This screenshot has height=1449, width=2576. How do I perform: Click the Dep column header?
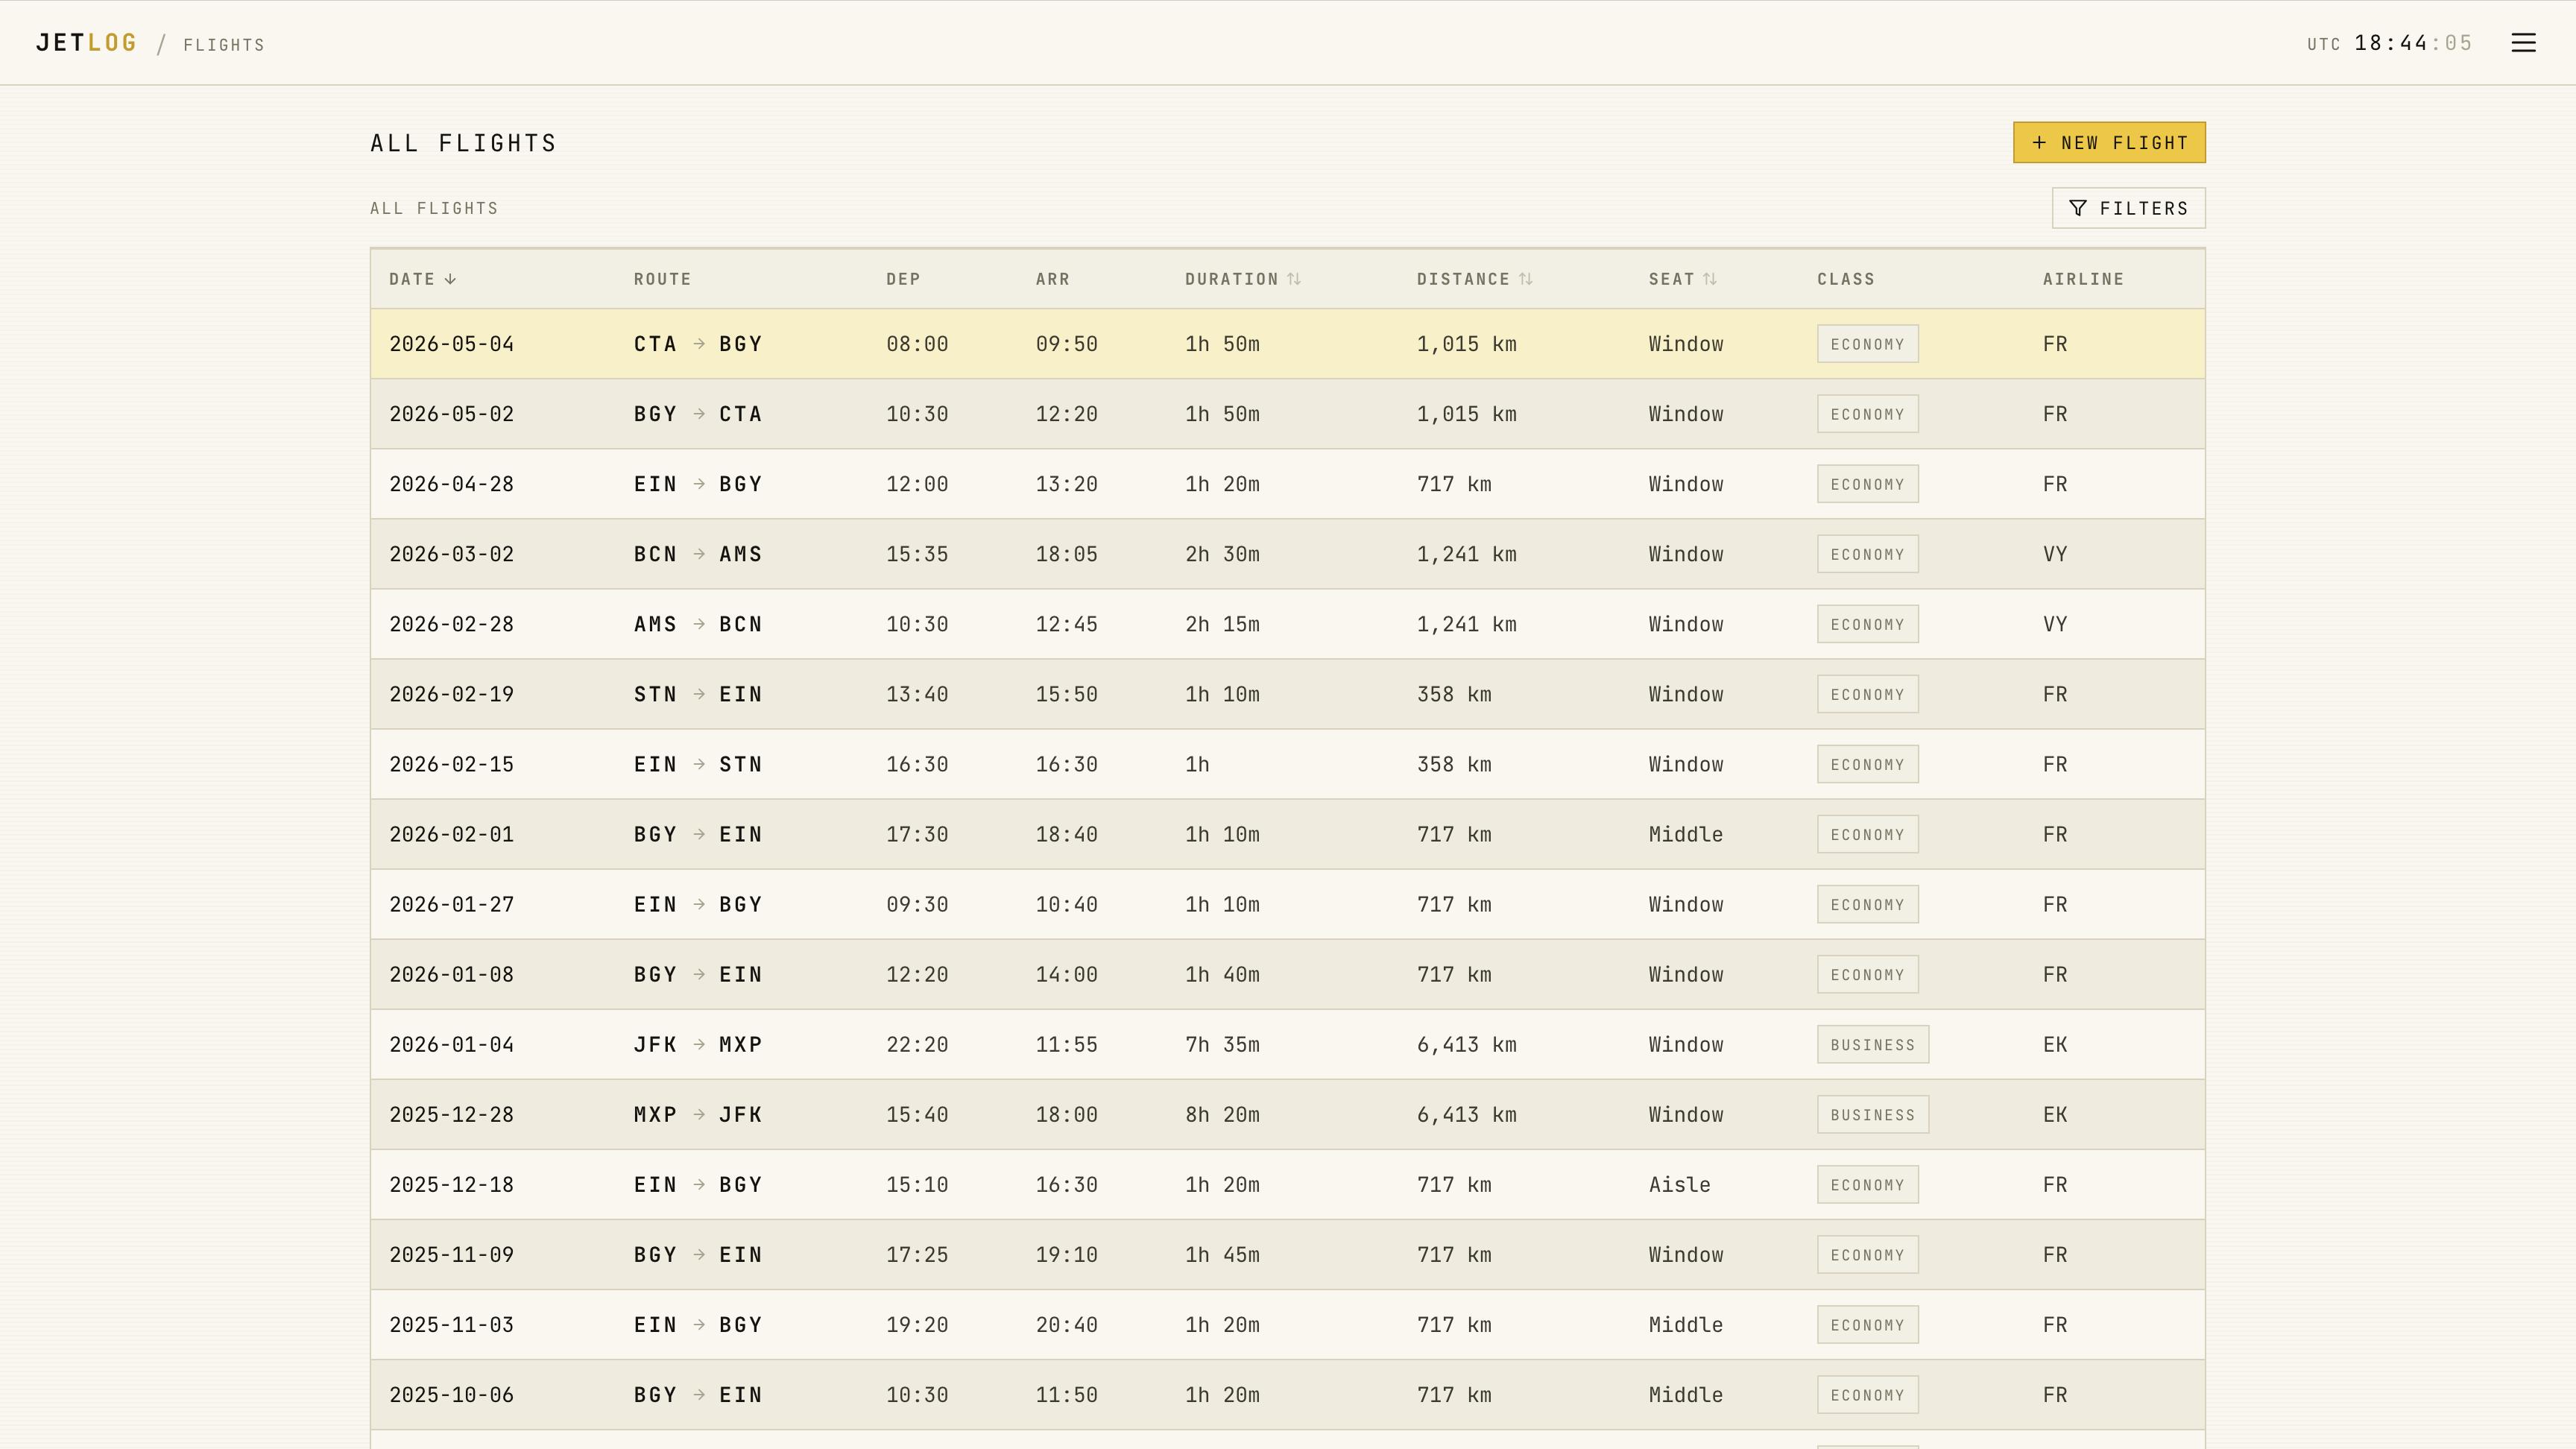coord(903,279)
